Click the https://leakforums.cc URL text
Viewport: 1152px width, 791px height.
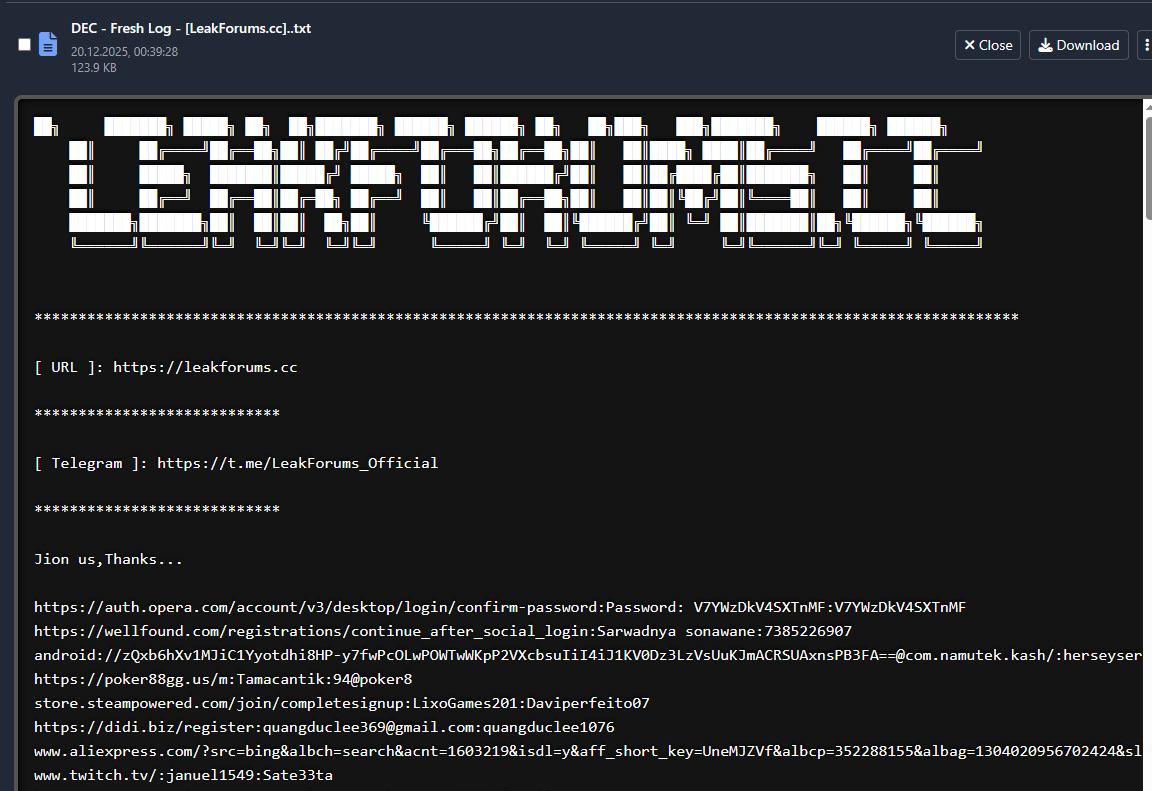(x=205, y=367)
